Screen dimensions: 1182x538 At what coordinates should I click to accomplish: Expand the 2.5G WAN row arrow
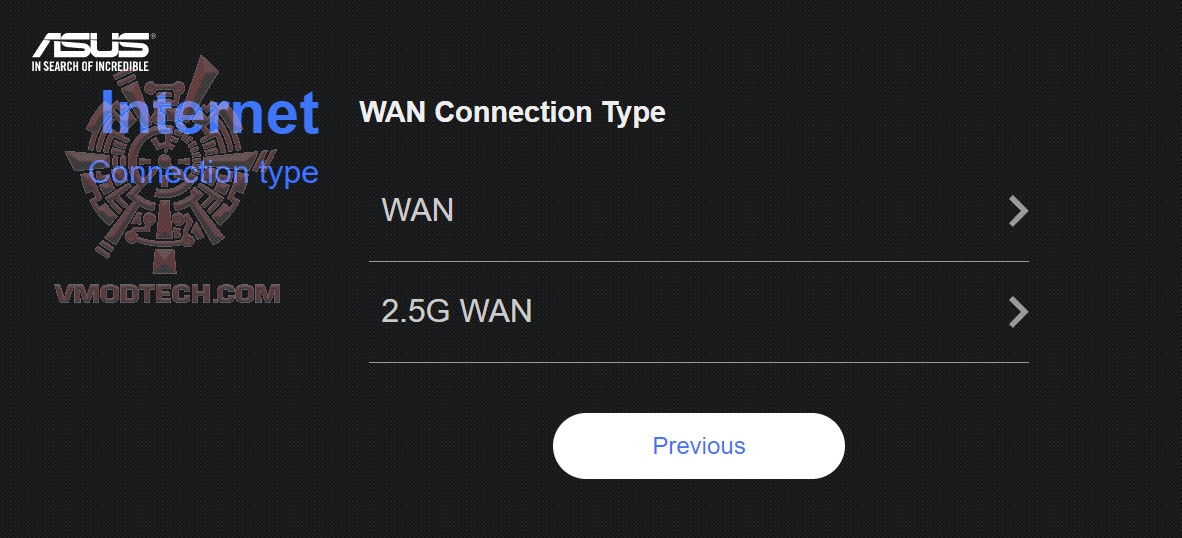click(x=1018, y=312)
